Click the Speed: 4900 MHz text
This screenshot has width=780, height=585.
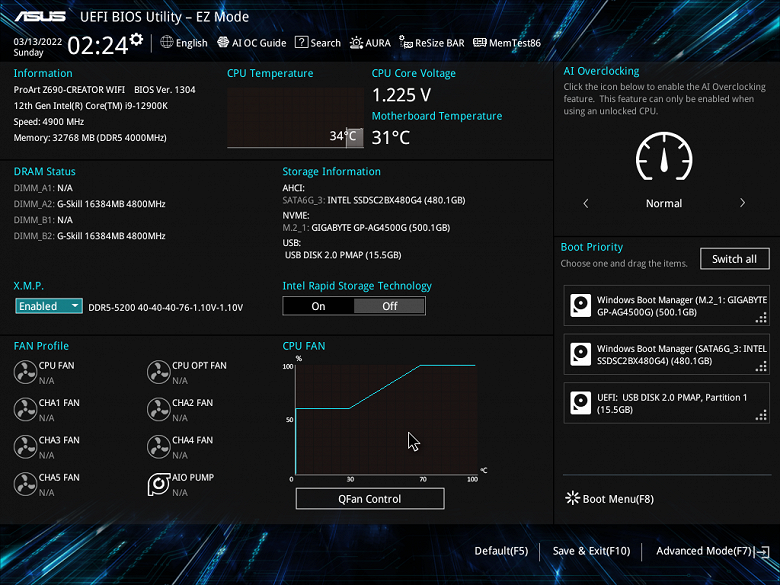[x=49, y=121]
